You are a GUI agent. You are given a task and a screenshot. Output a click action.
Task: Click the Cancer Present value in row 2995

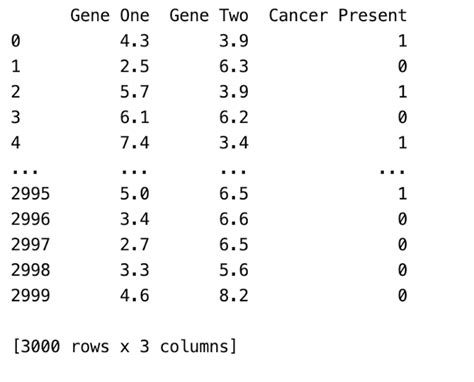(402, 194)
